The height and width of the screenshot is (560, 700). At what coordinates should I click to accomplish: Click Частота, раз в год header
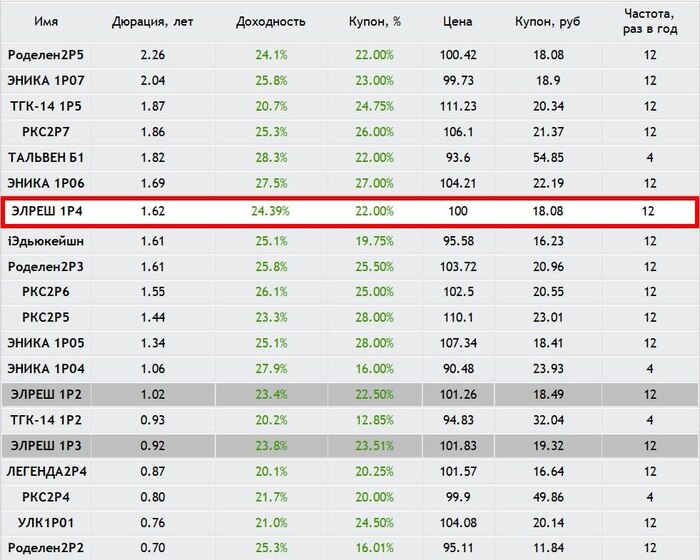(650, 21)
